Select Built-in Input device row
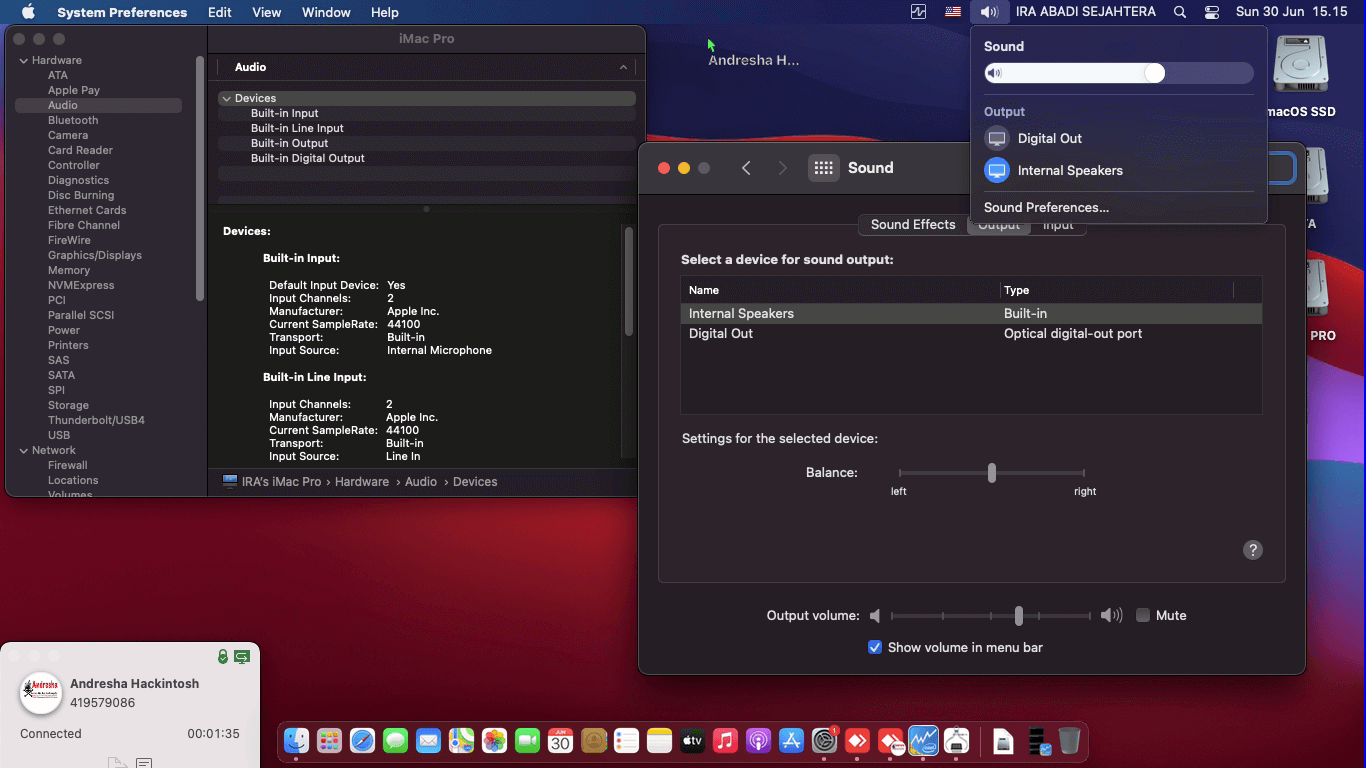The width and height of the screenshot is (1366, 768). (427, 113)
